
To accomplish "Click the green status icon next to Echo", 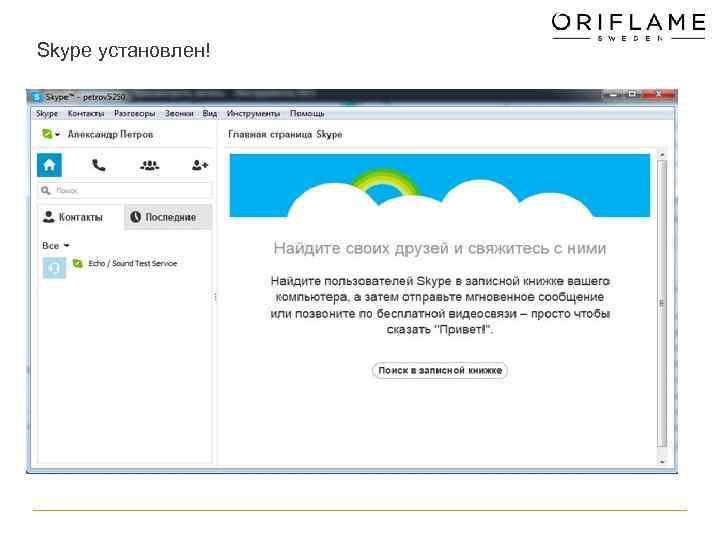I will pos(78,263).
